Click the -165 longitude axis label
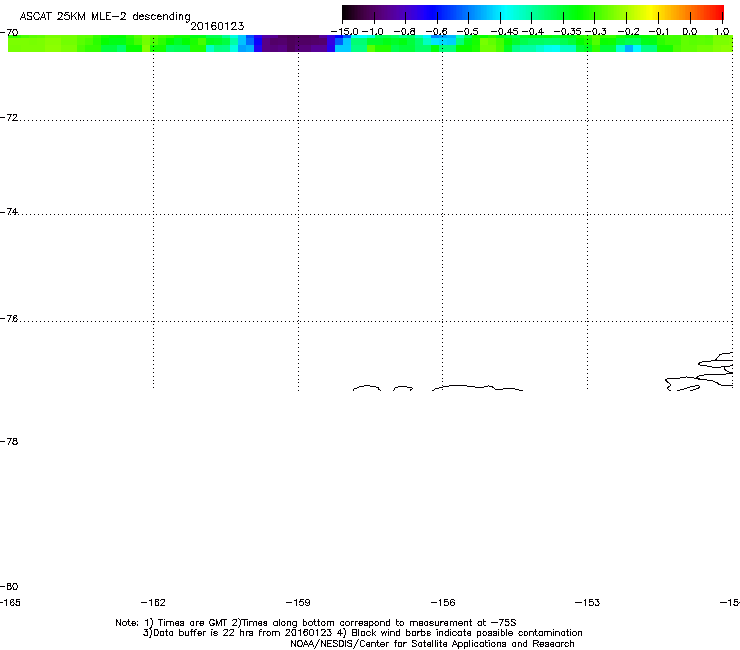Image resolution: width=740 pixels, height=650 pixels. [x=10, y=602]
